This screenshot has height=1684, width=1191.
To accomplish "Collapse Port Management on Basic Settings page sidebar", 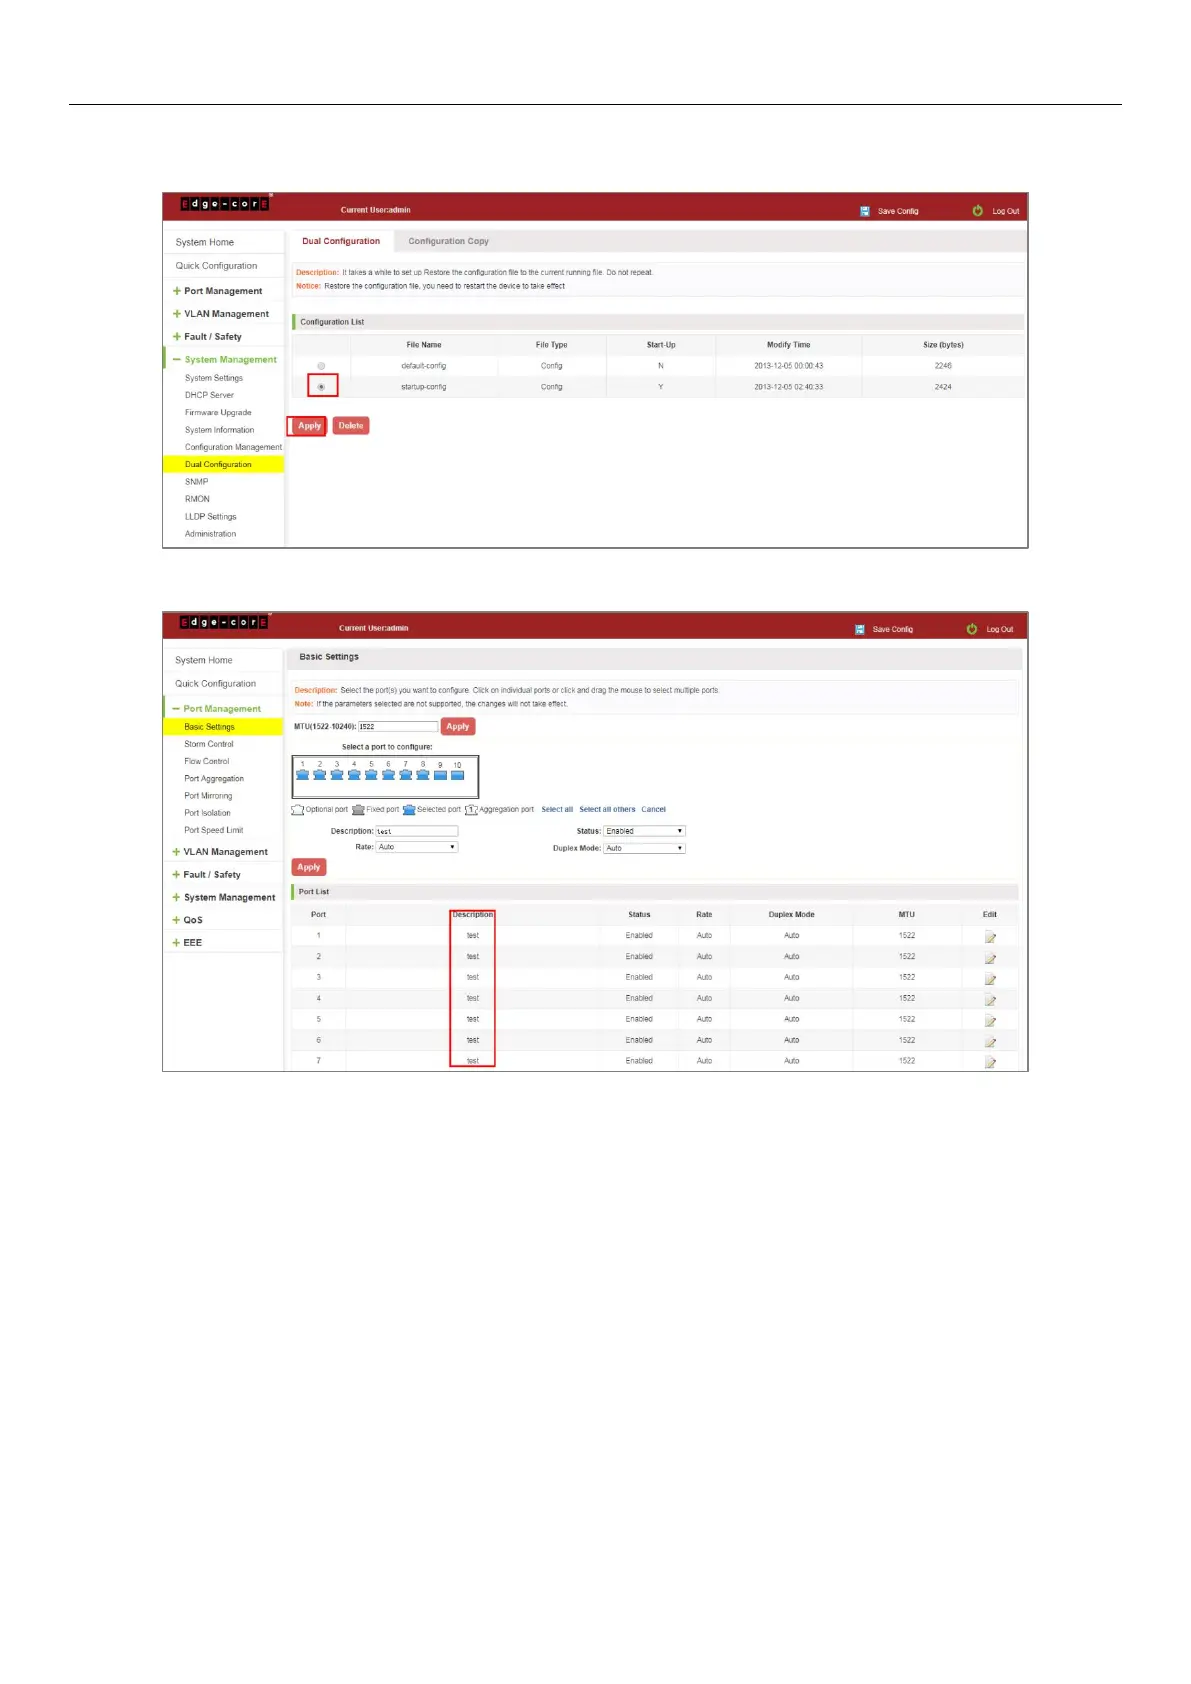I will 217,709.
